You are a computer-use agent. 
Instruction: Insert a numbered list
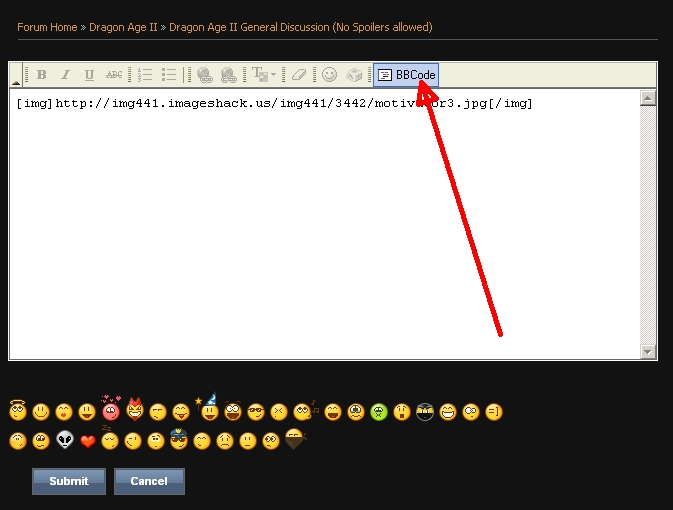point(145,75)
